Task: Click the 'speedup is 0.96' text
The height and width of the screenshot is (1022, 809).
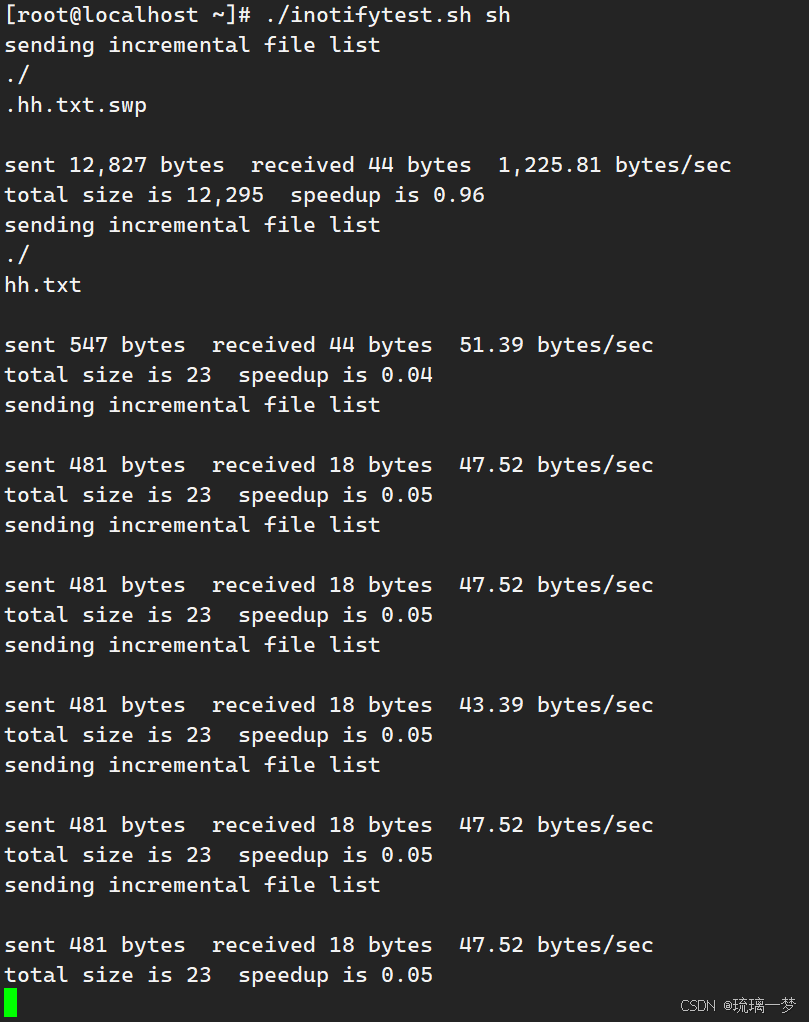Action: pos(387,195)
